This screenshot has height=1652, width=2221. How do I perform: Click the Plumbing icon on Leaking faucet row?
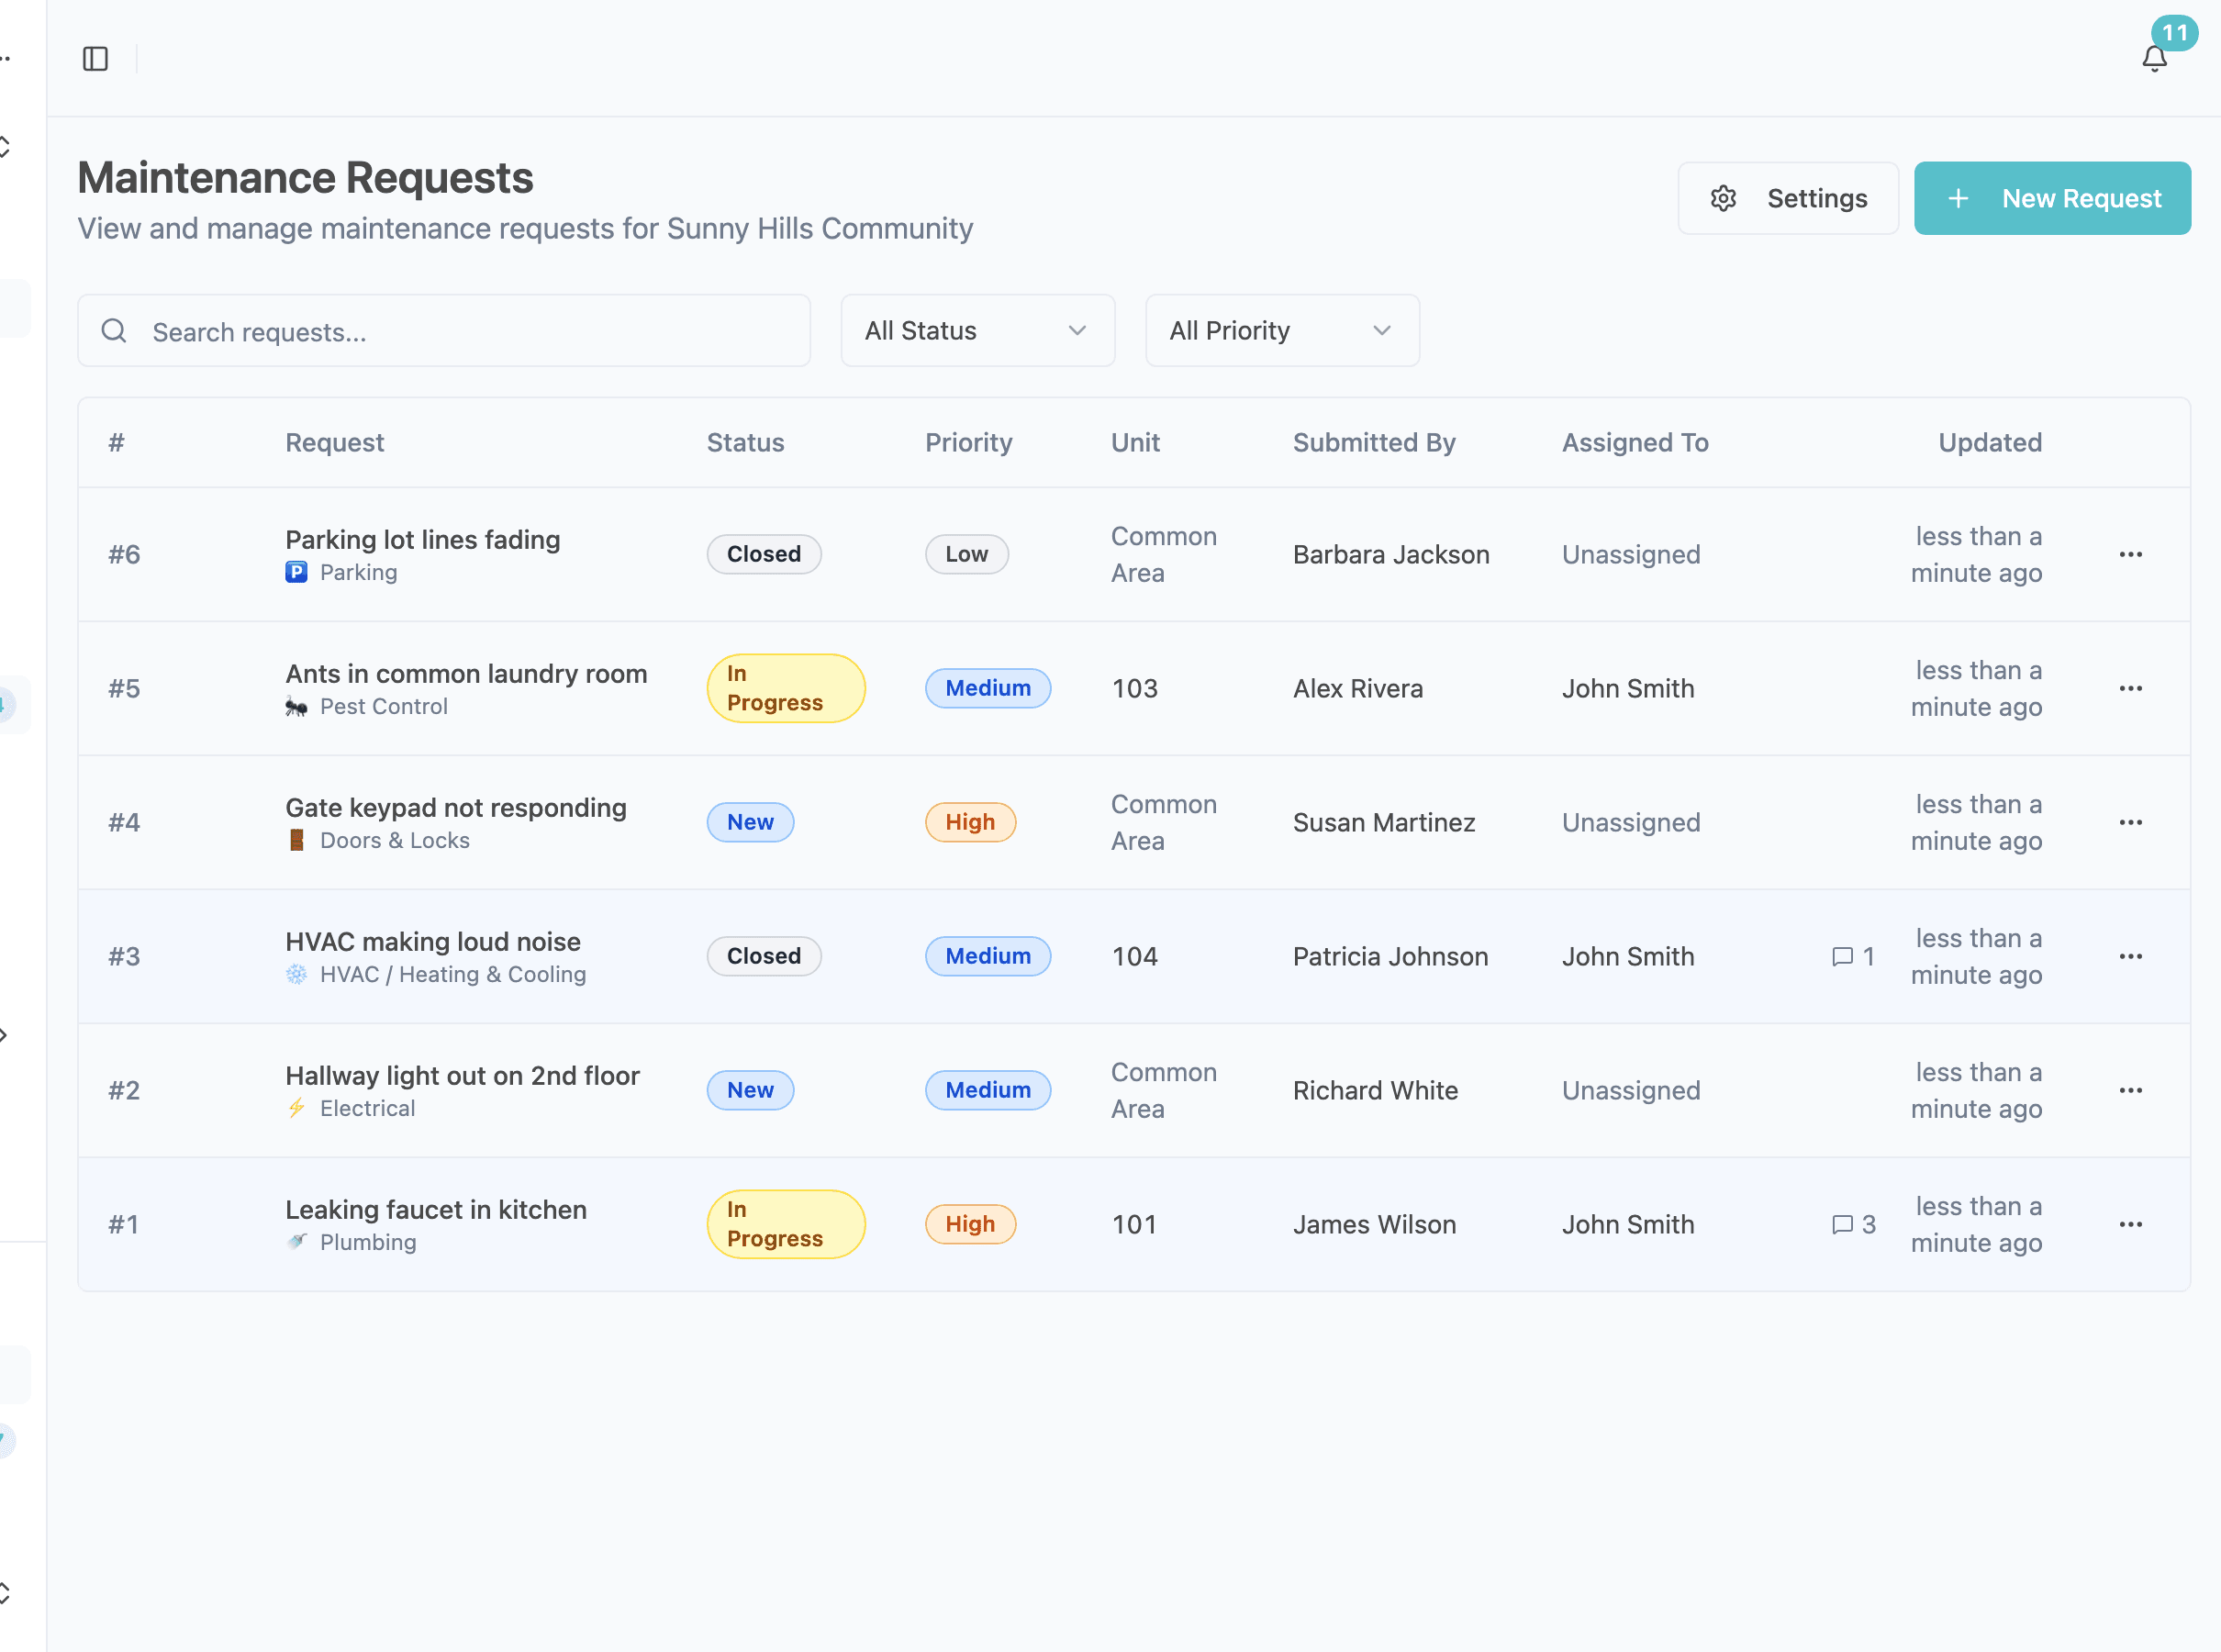tap(297, 1242)
